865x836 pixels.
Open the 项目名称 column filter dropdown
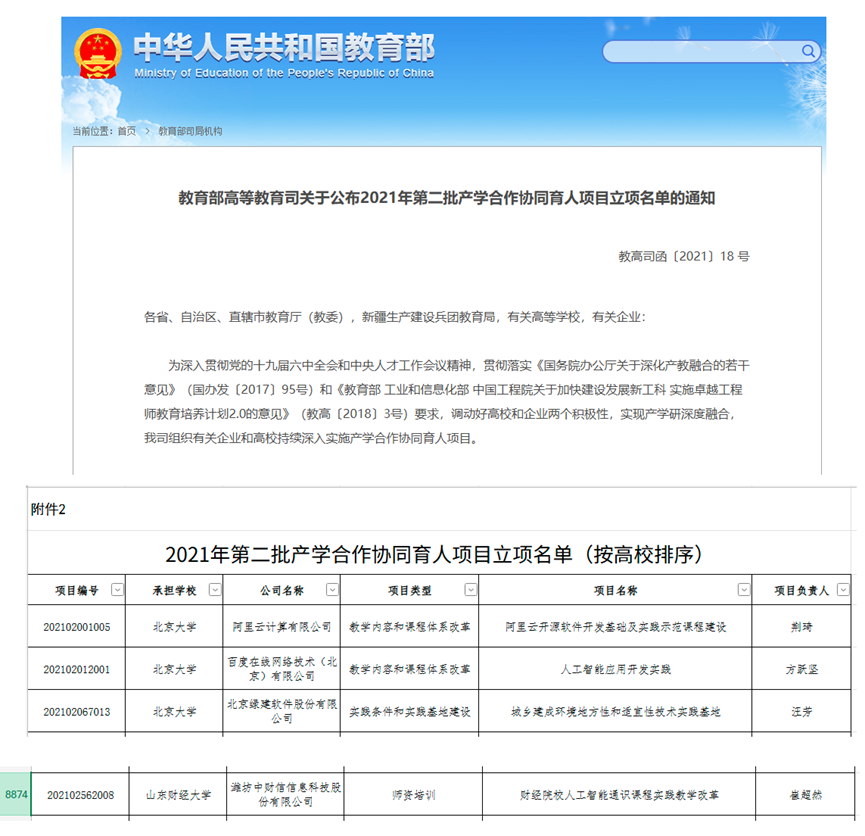pos(744,590)
